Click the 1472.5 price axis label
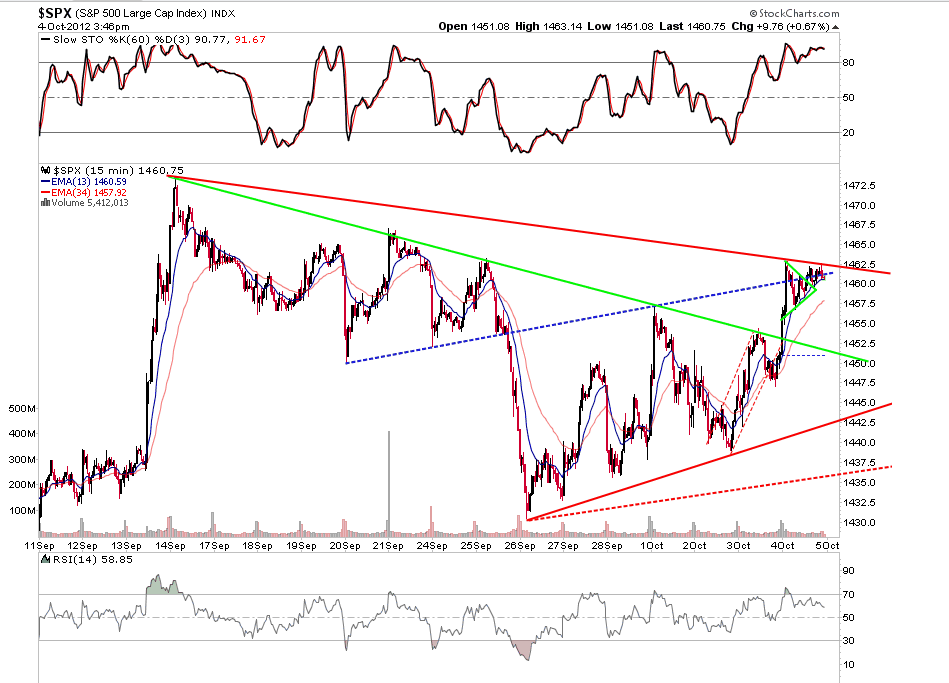 (859, 185)
